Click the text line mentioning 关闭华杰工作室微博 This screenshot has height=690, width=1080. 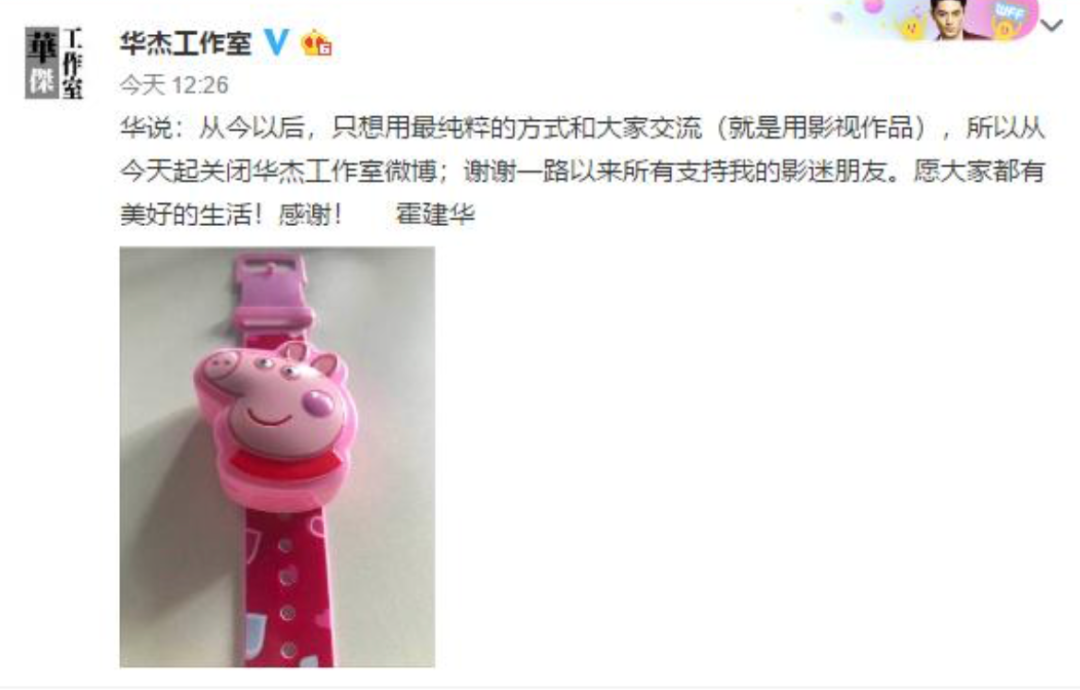(583, 170)
